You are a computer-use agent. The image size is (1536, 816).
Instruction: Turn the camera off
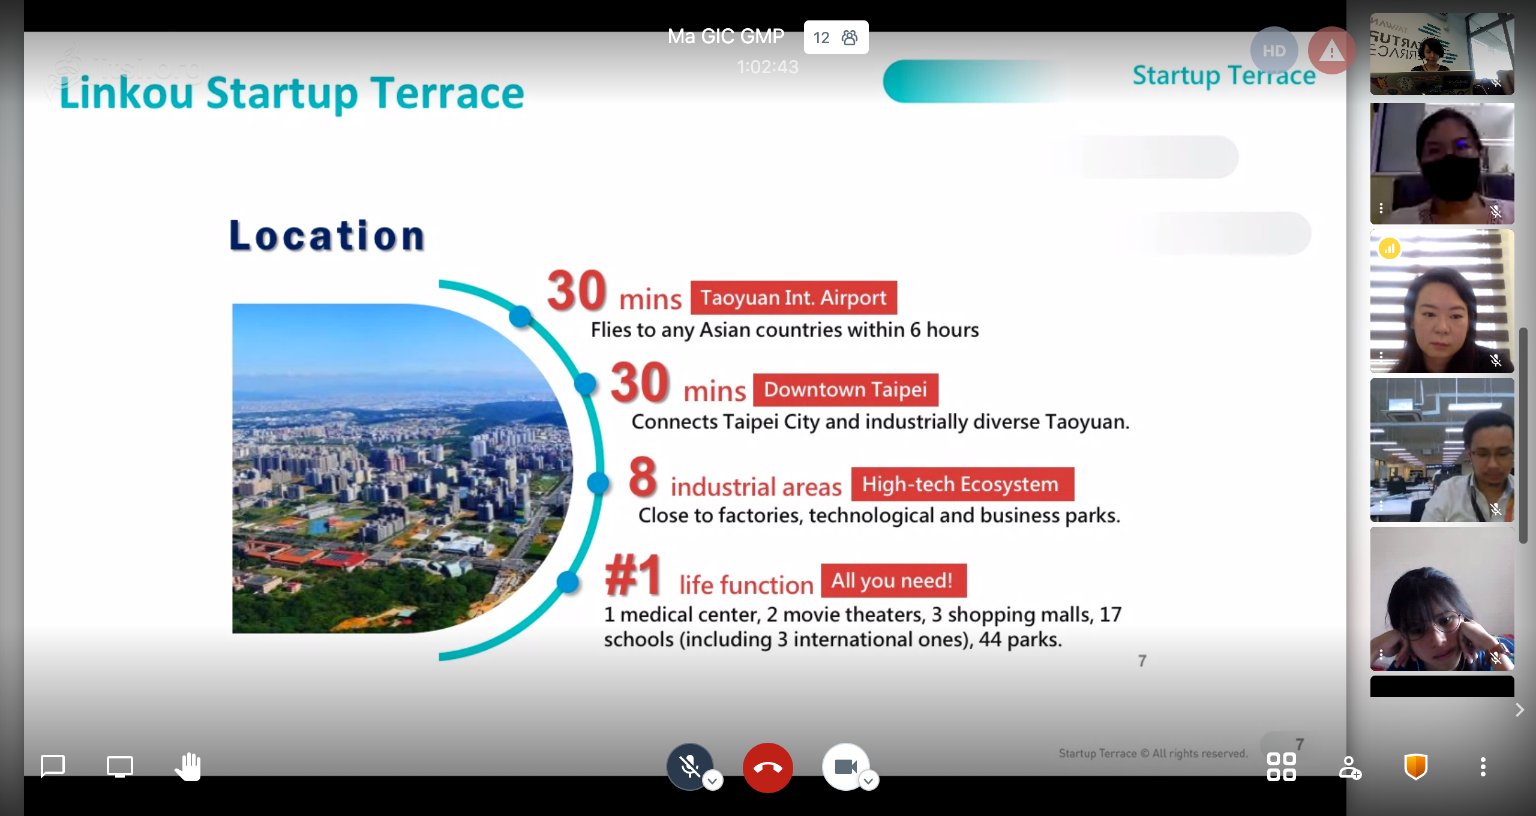pyautogui.click(x=845, y=767)
